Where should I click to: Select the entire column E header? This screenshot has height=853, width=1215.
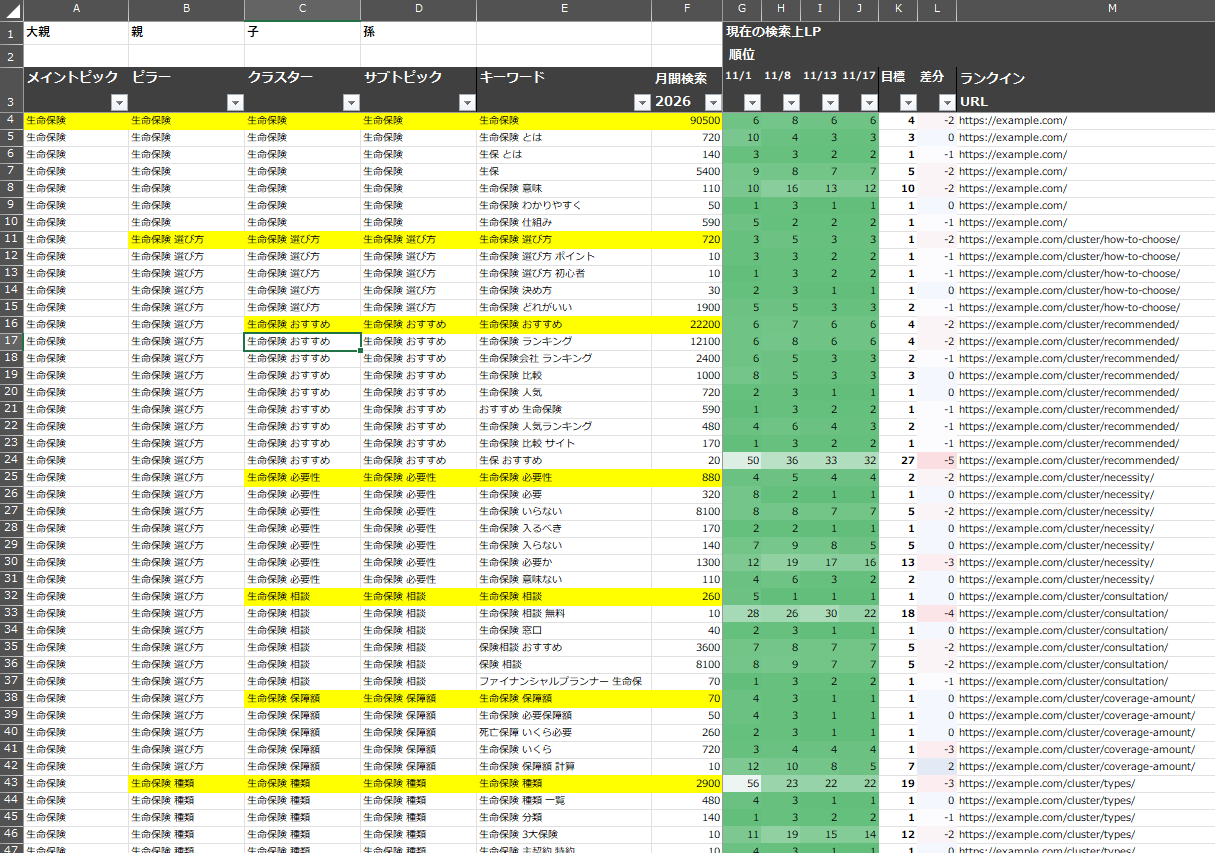tap(564, 9)
